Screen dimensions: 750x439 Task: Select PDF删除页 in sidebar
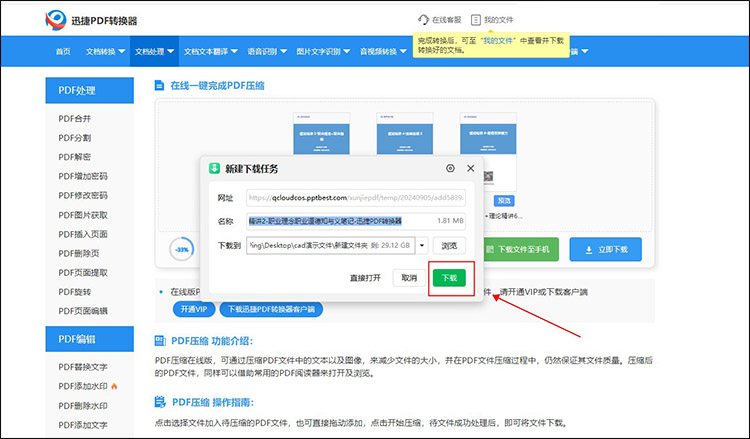(79, 253)
